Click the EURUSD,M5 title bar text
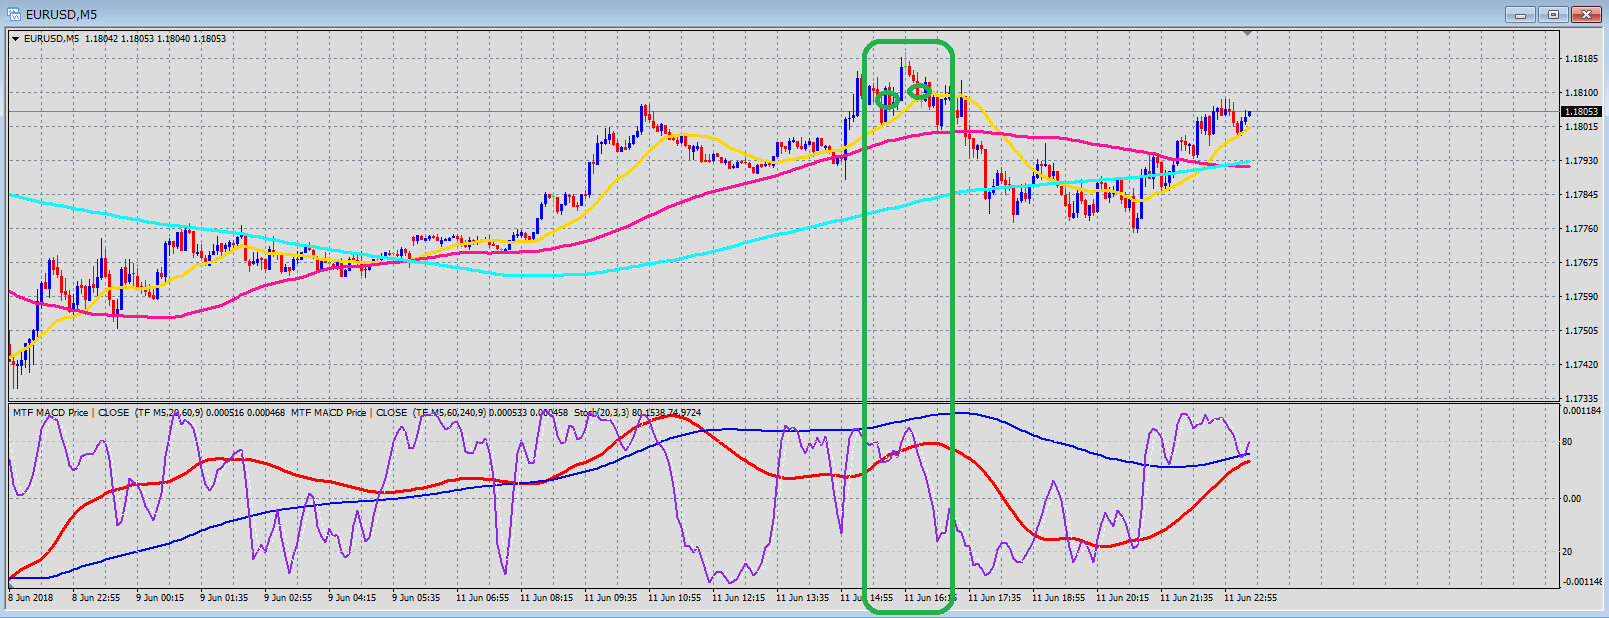The width and height of the screenshot is (1609, 618). [x=62, y=14]
